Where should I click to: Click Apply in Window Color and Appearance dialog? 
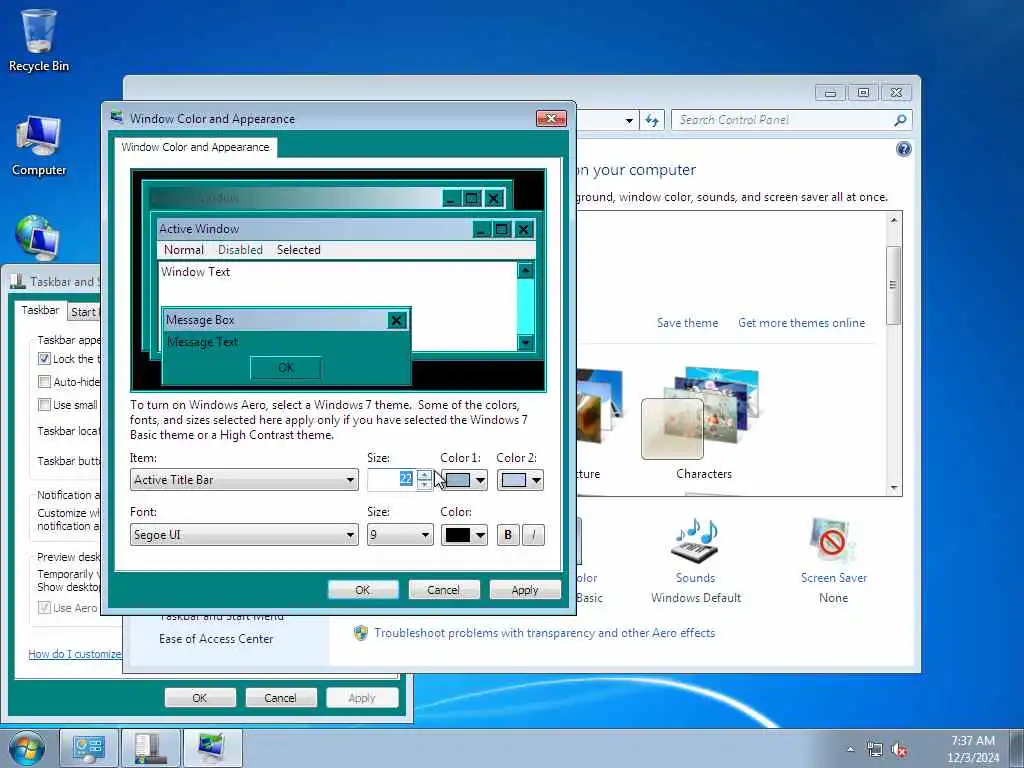tap(525, 590)
